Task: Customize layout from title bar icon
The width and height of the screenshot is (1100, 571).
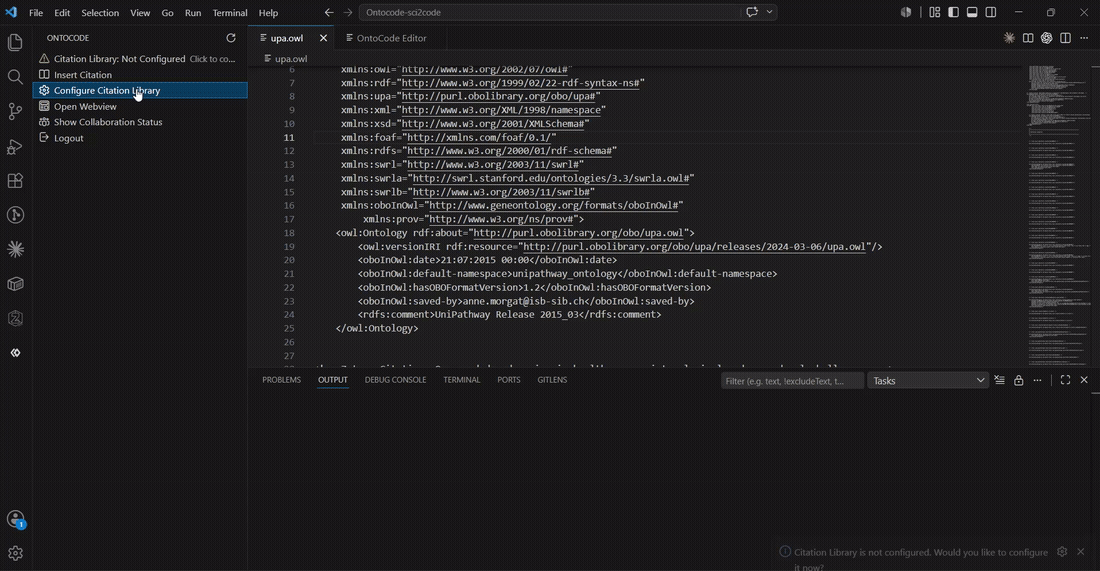Action: [934, 13]
